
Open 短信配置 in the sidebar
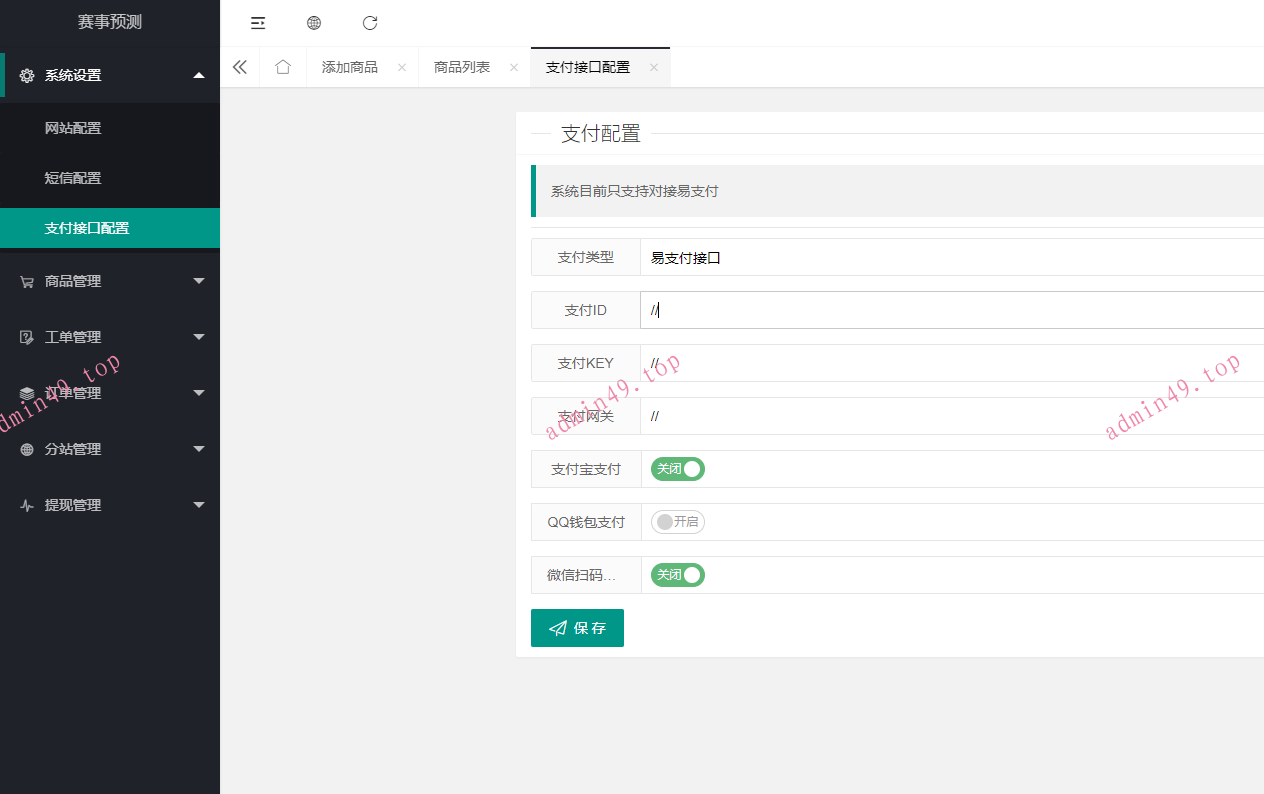coord(73,178)
